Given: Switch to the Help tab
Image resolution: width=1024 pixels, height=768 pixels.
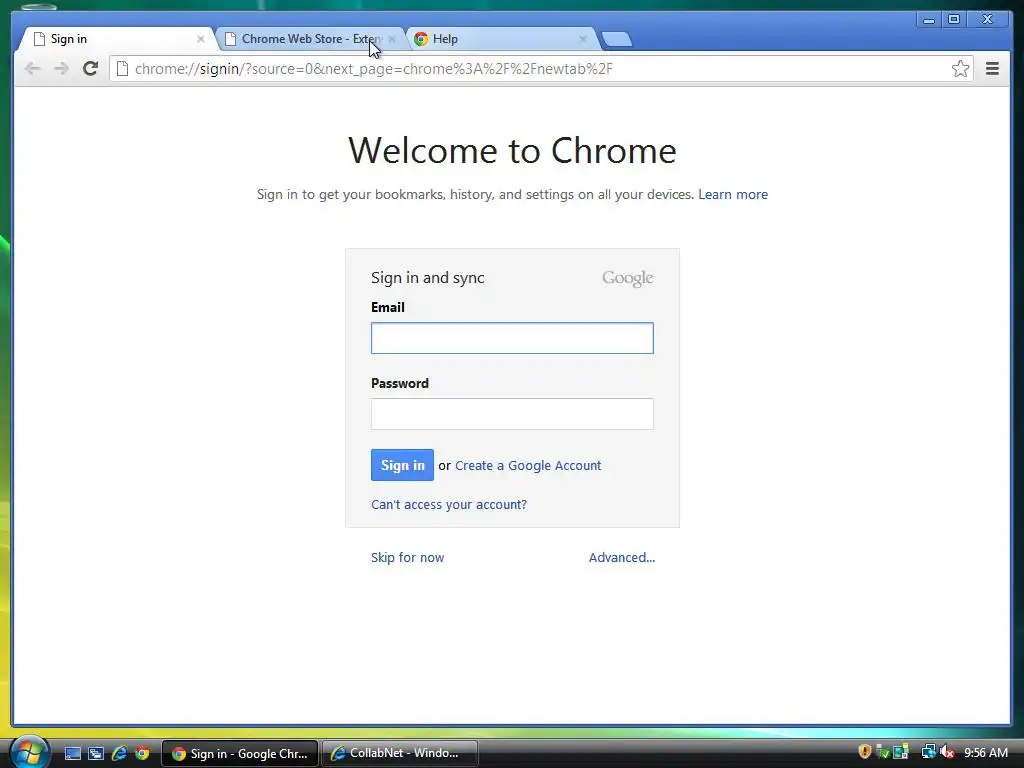Looking at the screenshot, I should [500, 39].
